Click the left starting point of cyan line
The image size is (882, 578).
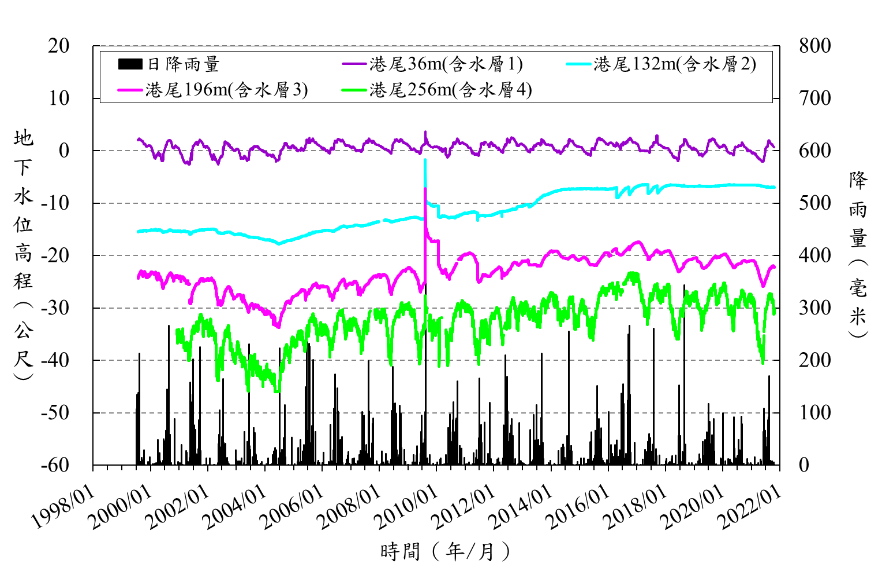[138, 231]
